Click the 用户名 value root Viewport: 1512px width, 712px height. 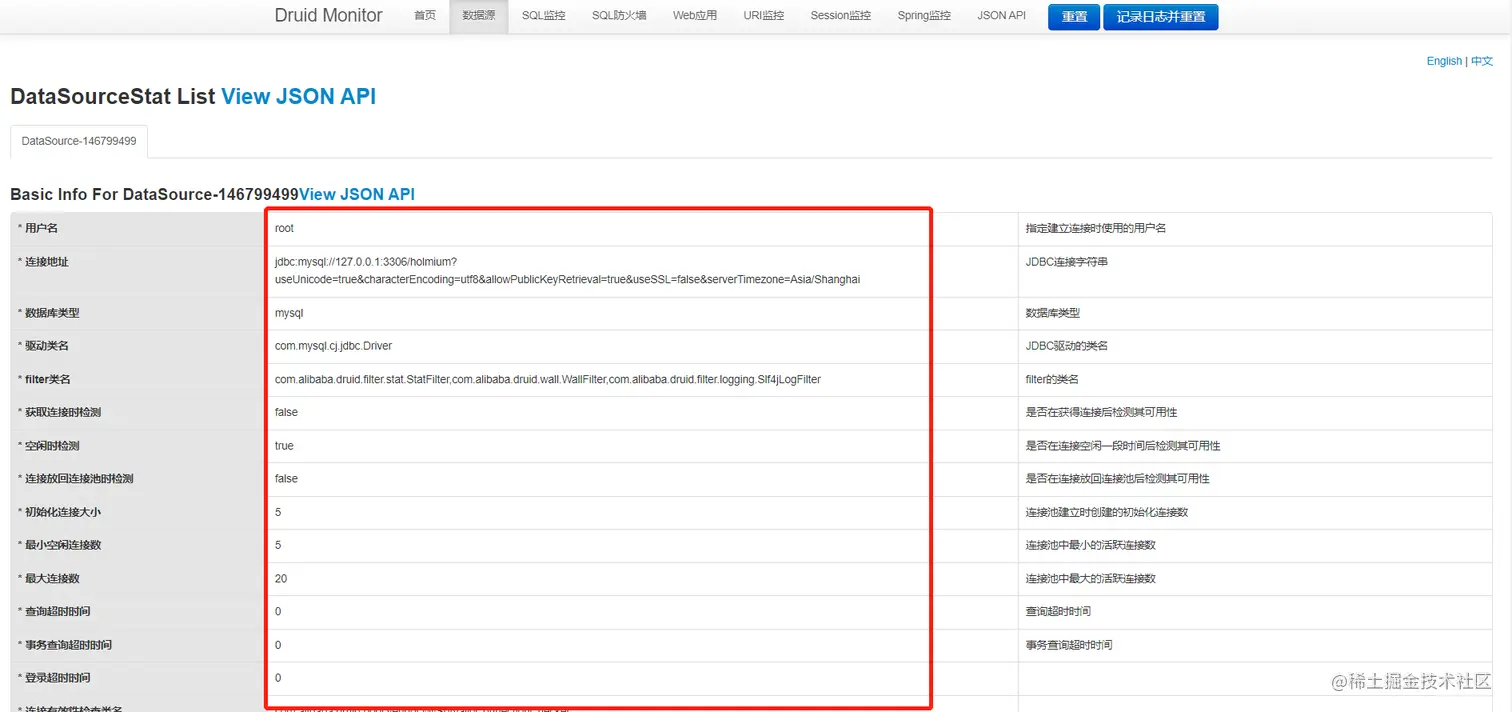[x=284, y=228]
